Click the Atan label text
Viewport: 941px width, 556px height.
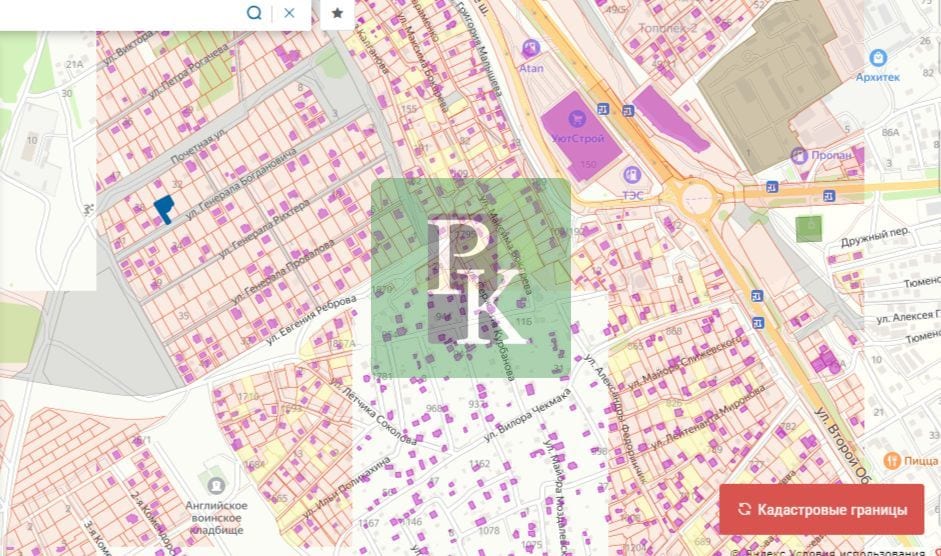pos(531,68)
